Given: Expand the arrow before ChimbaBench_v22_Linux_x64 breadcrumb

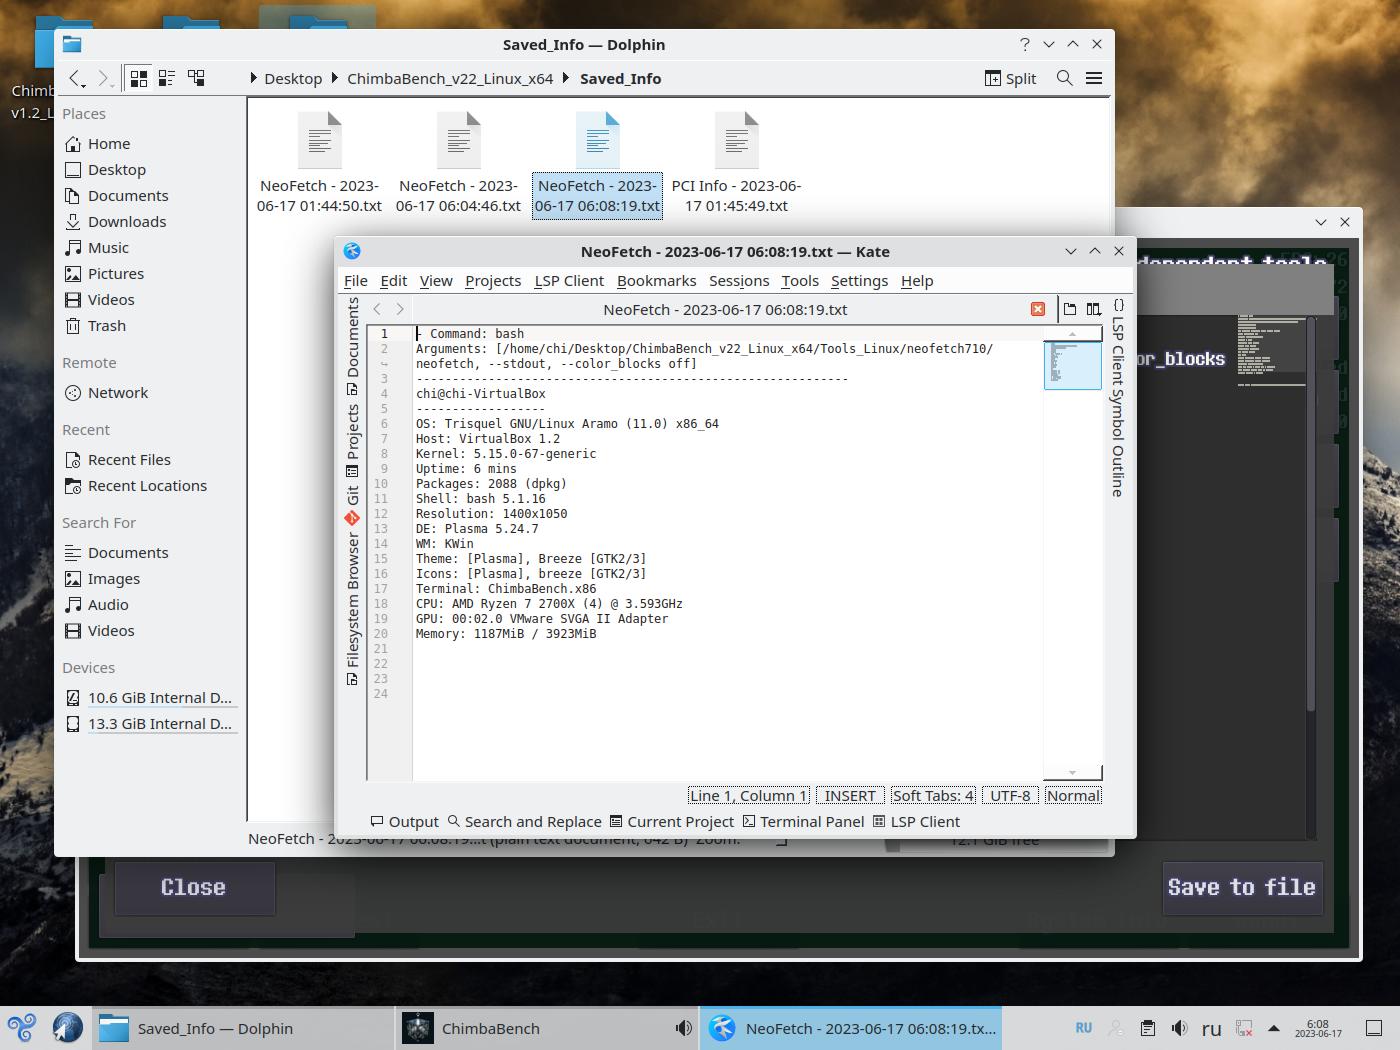Looking at the screenshot, I should pos(336,78).
